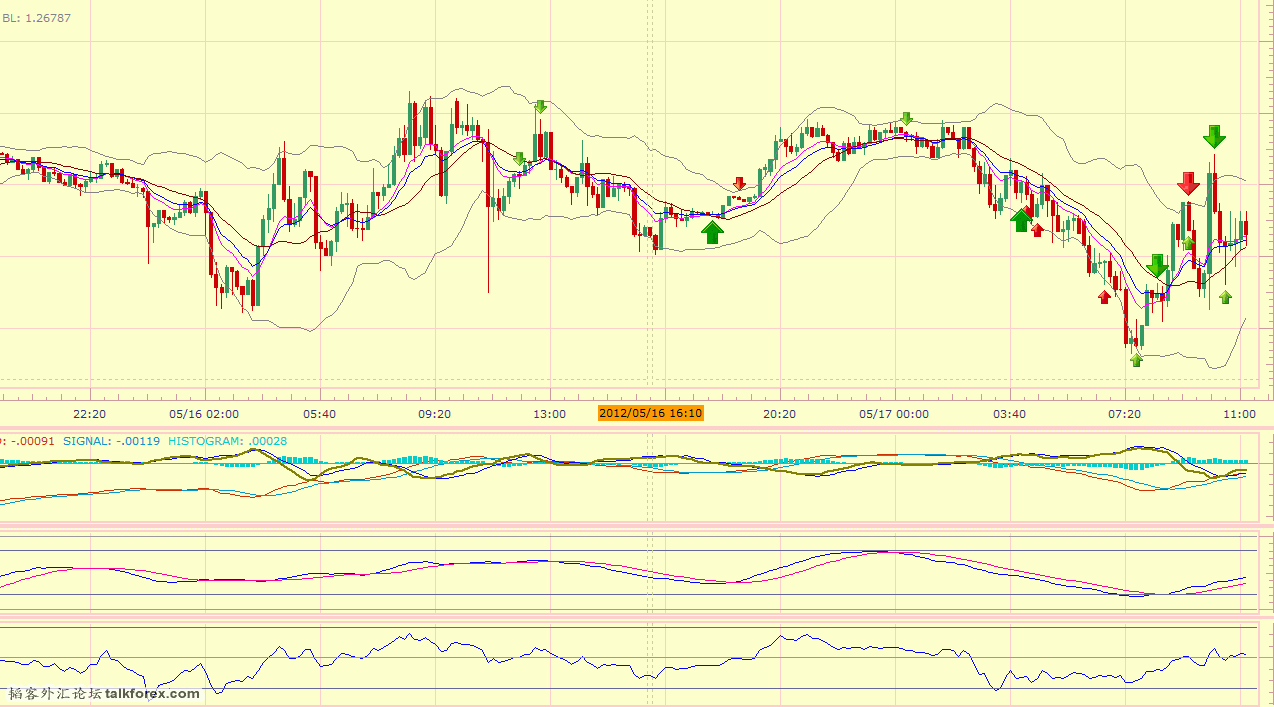The image size is (1274, 707).
Task: Click the small red down arrow before 20:20
Action: 739,184
